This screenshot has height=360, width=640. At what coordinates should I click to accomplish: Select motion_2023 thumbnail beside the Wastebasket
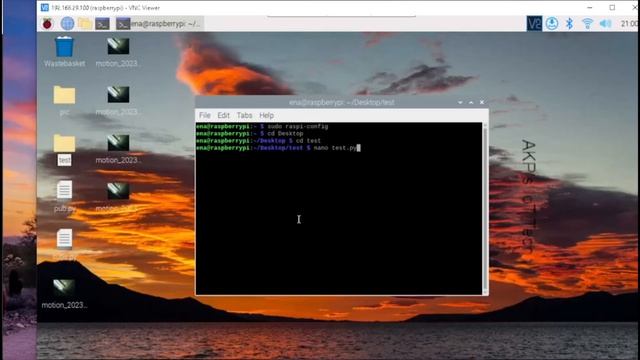[118, 51]
